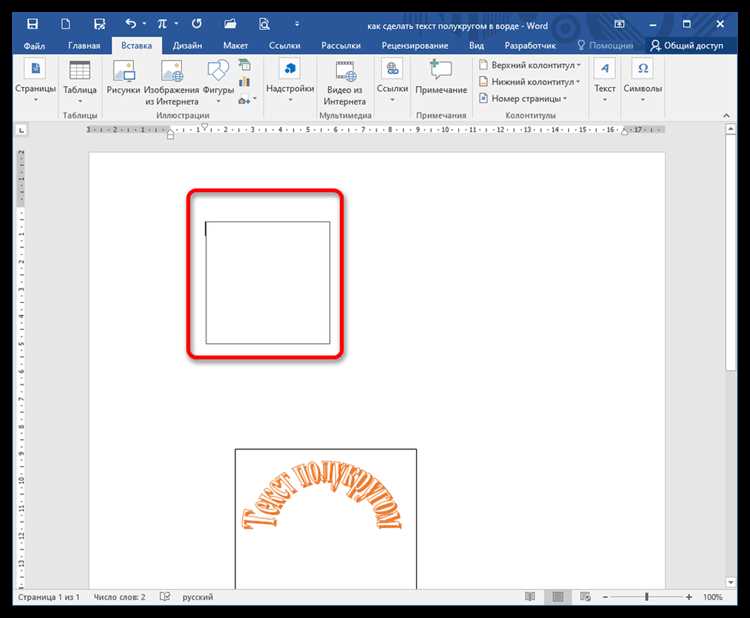This screenshot has height=618, width=750.
Task: Create a new blank document via toolbar icon
Action: pos(66,24)
